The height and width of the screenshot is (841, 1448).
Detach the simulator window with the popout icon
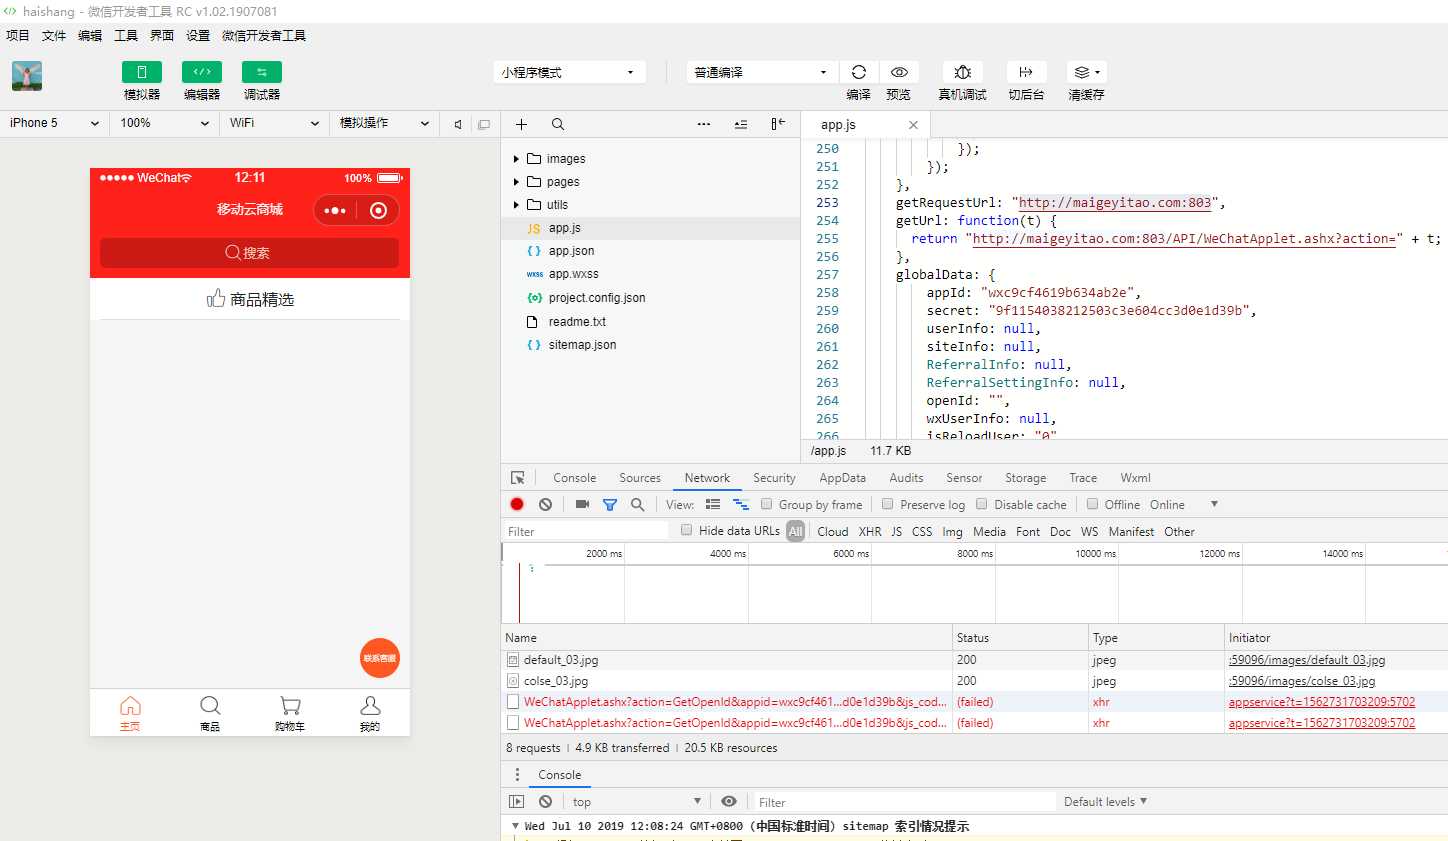point(484,124)
